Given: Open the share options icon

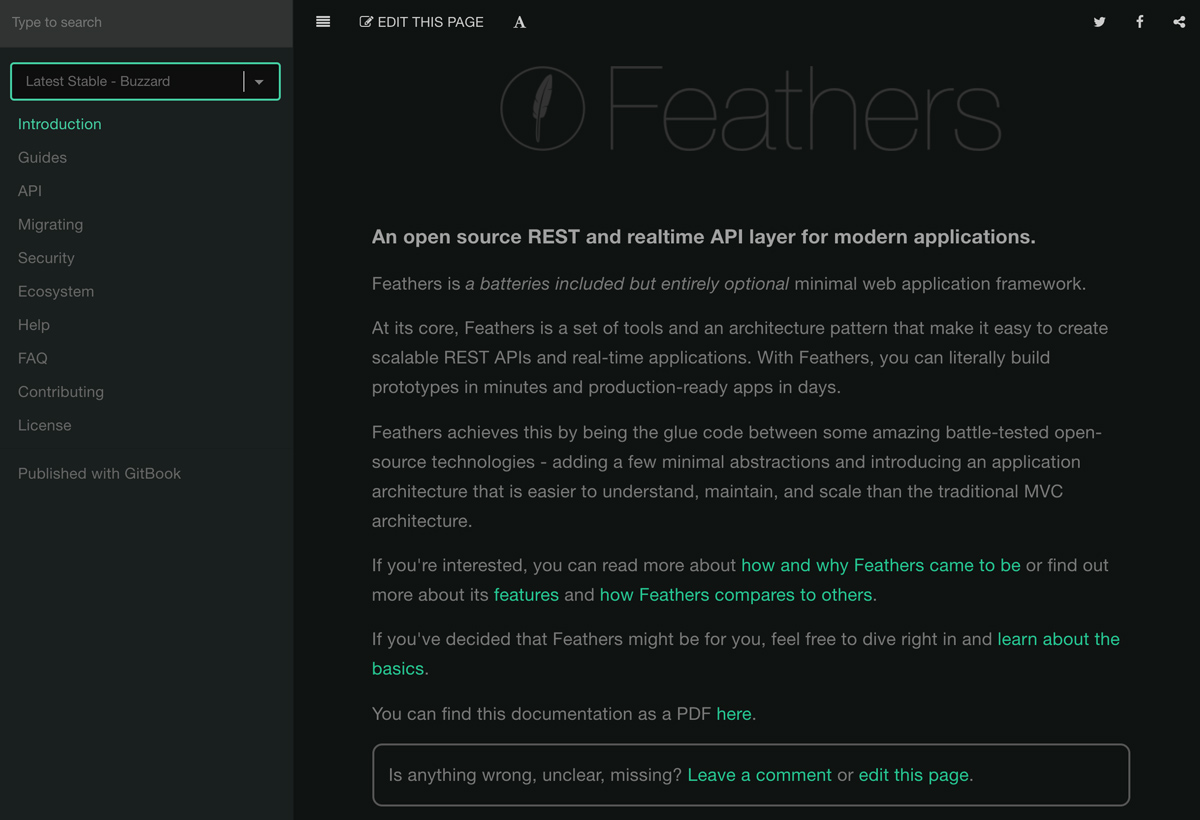Looking at the screenshot, I should 1179,22.
